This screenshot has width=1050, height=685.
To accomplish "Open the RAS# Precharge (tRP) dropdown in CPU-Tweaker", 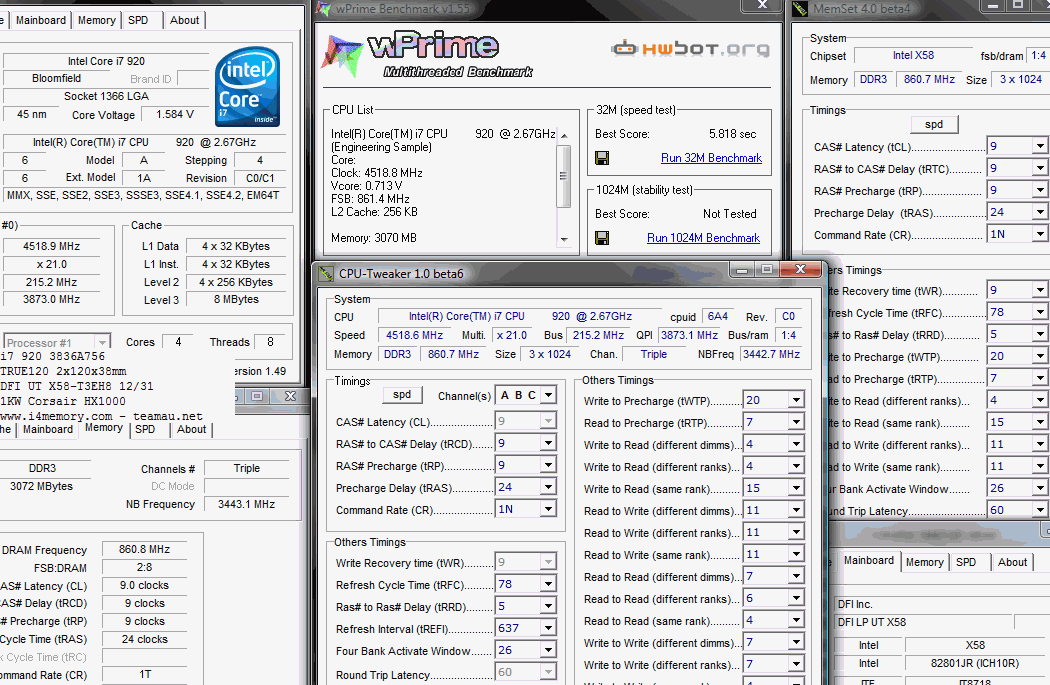I will 548,465.
